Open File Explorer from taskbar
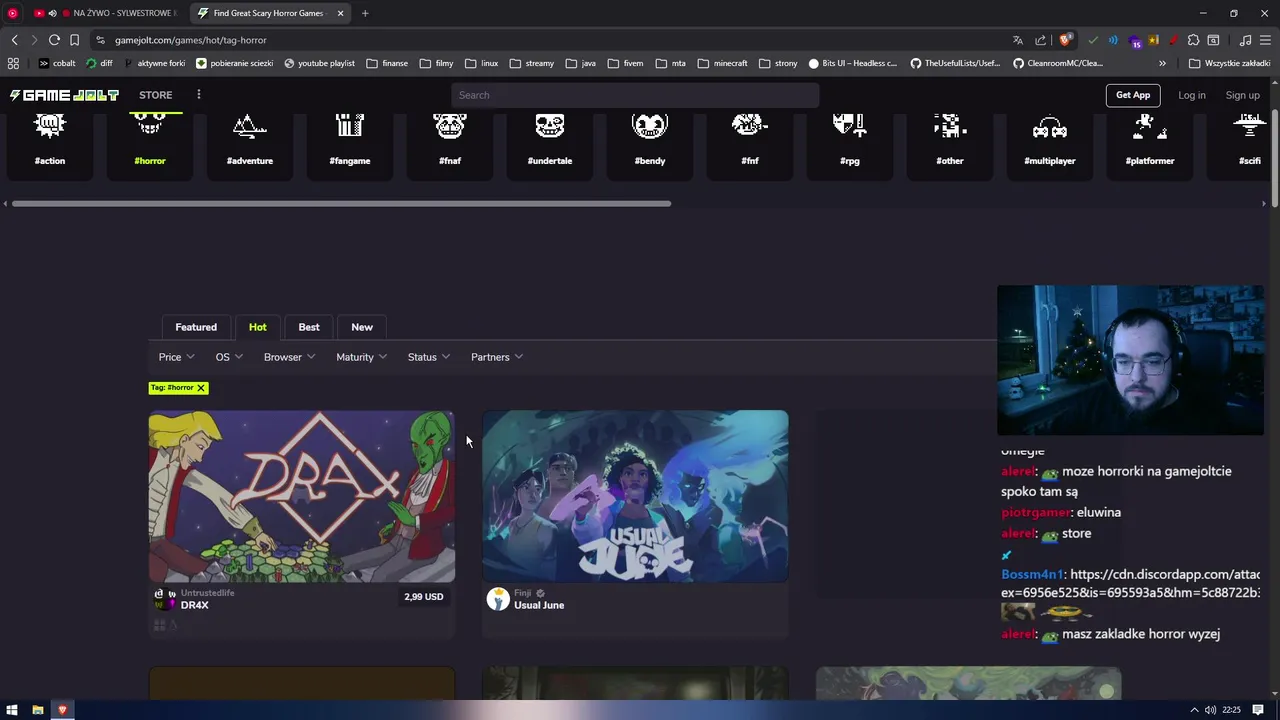 point(37,710)
